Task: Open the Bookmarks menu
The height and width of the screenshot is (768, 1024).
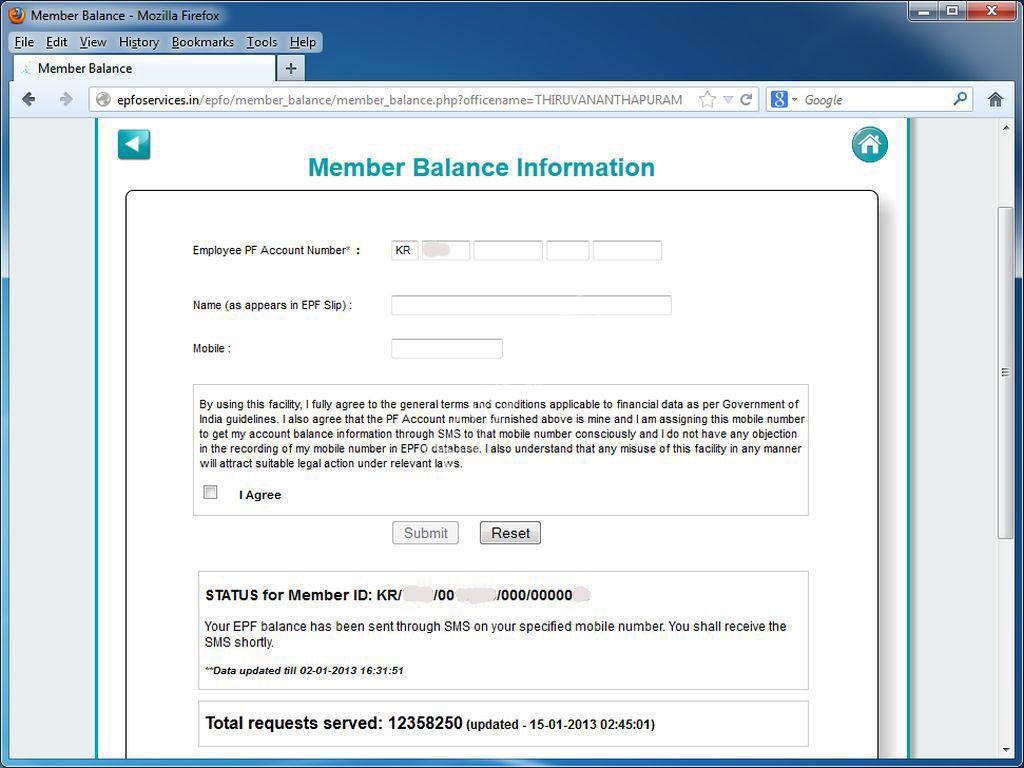Action: click(x=202, y=42)
